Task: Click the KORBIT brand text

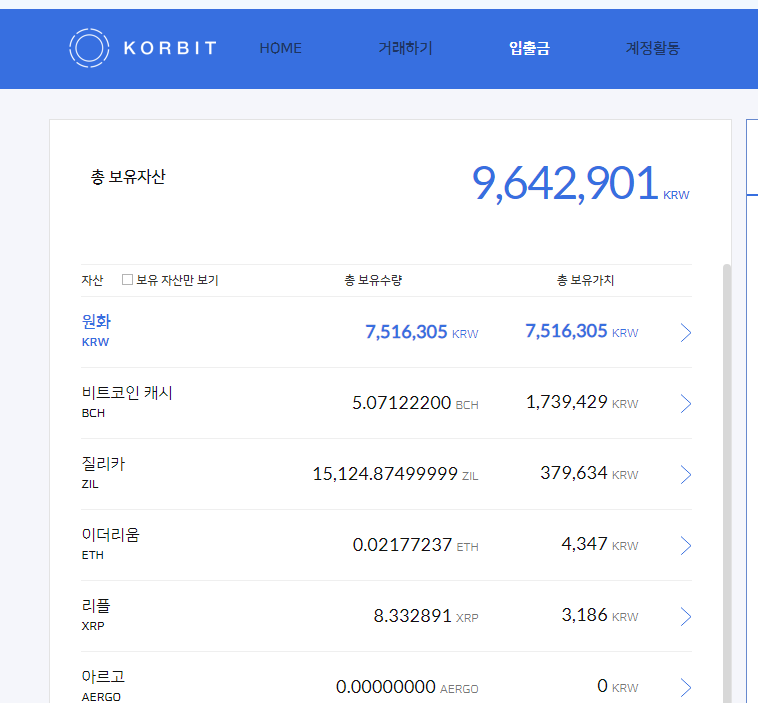Action: tap(170, 48)
